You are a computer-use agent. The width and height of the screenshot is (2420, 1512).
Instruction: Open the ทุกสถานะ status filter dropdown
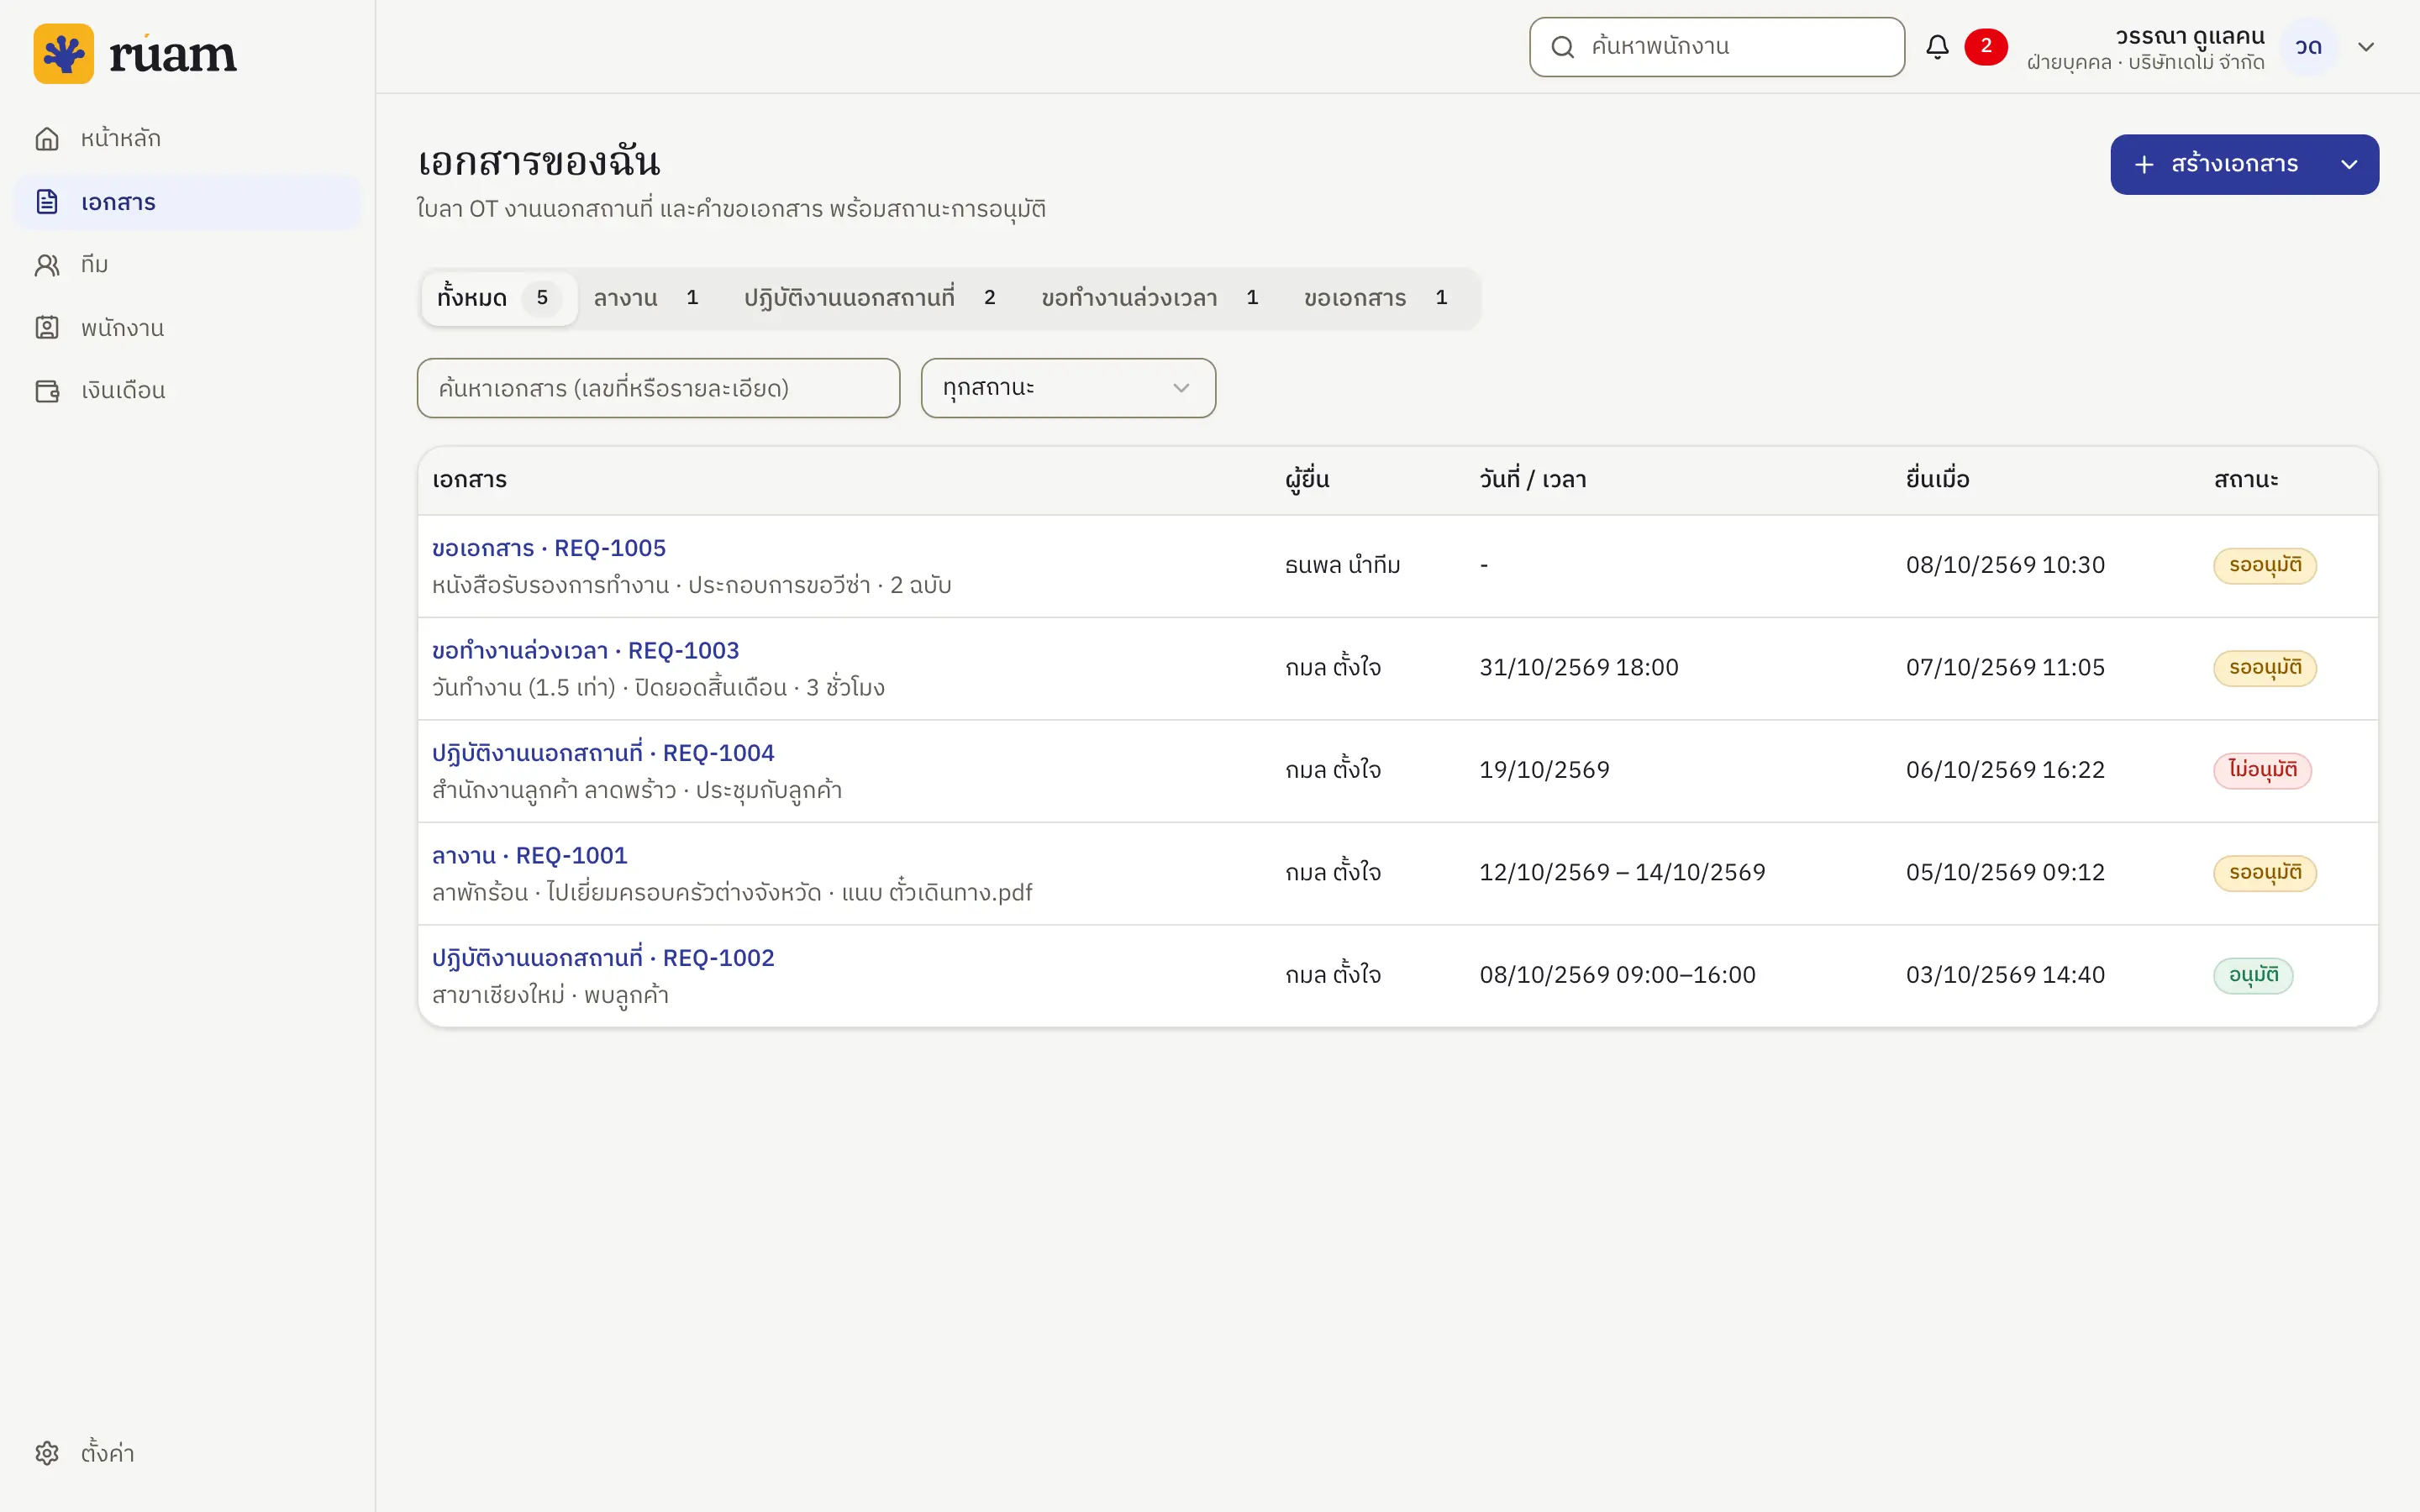[1068, 388]
